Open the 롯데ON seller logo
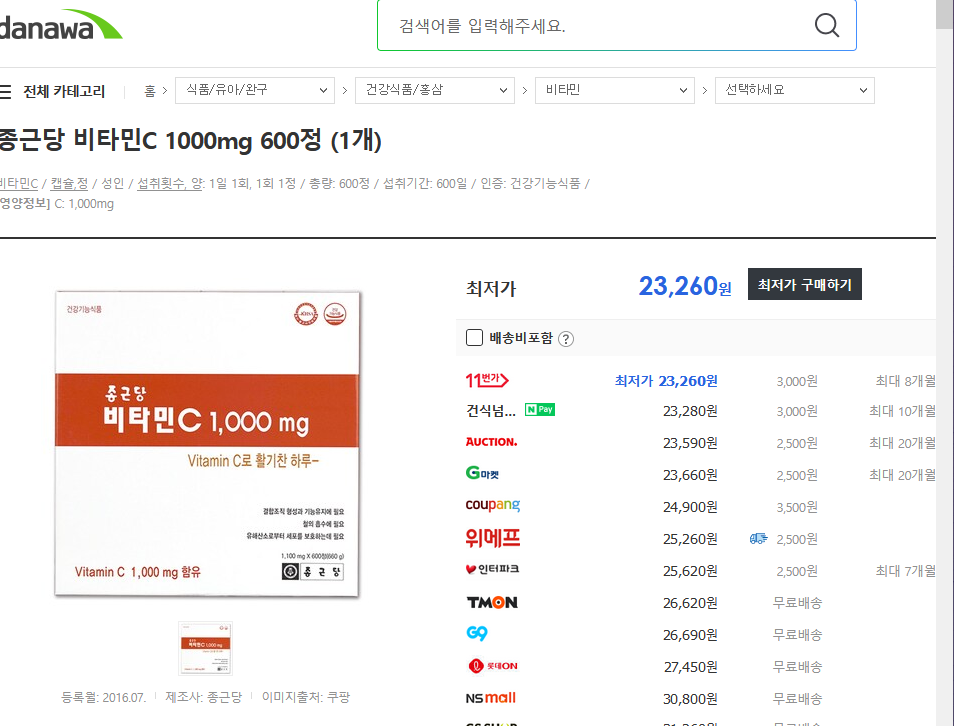Image resolution: width=954 pixels, height=726 pixels. coord(493,666)
